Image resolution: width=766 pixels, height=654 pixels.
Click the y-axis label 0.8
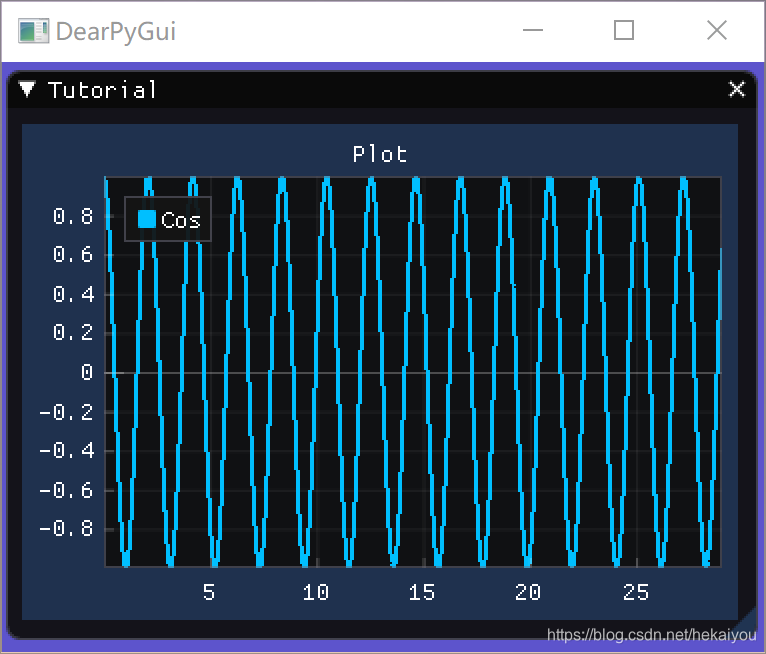click(73, 216)
